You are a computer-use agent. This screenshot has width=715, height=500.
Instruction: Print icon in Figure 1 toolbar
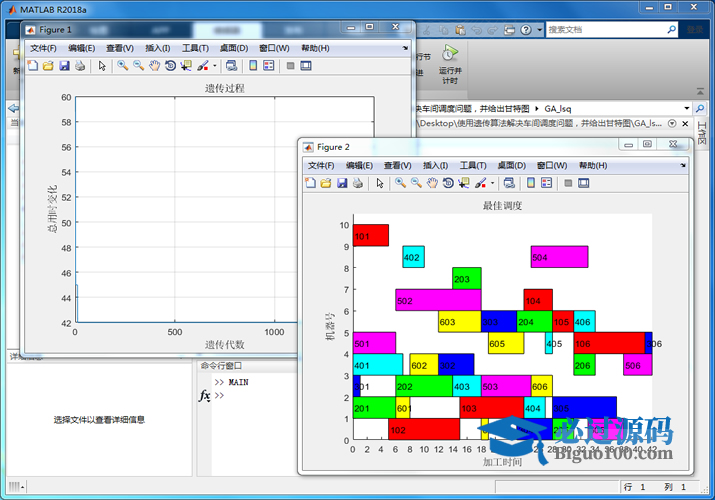coord(80,66)
